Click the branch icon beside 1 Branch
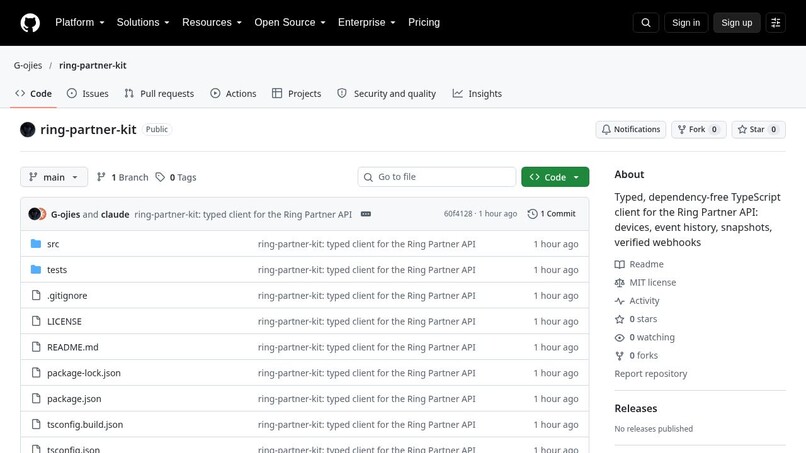The width and height of the screenshot is (806, 453). [x=101, y=177]
